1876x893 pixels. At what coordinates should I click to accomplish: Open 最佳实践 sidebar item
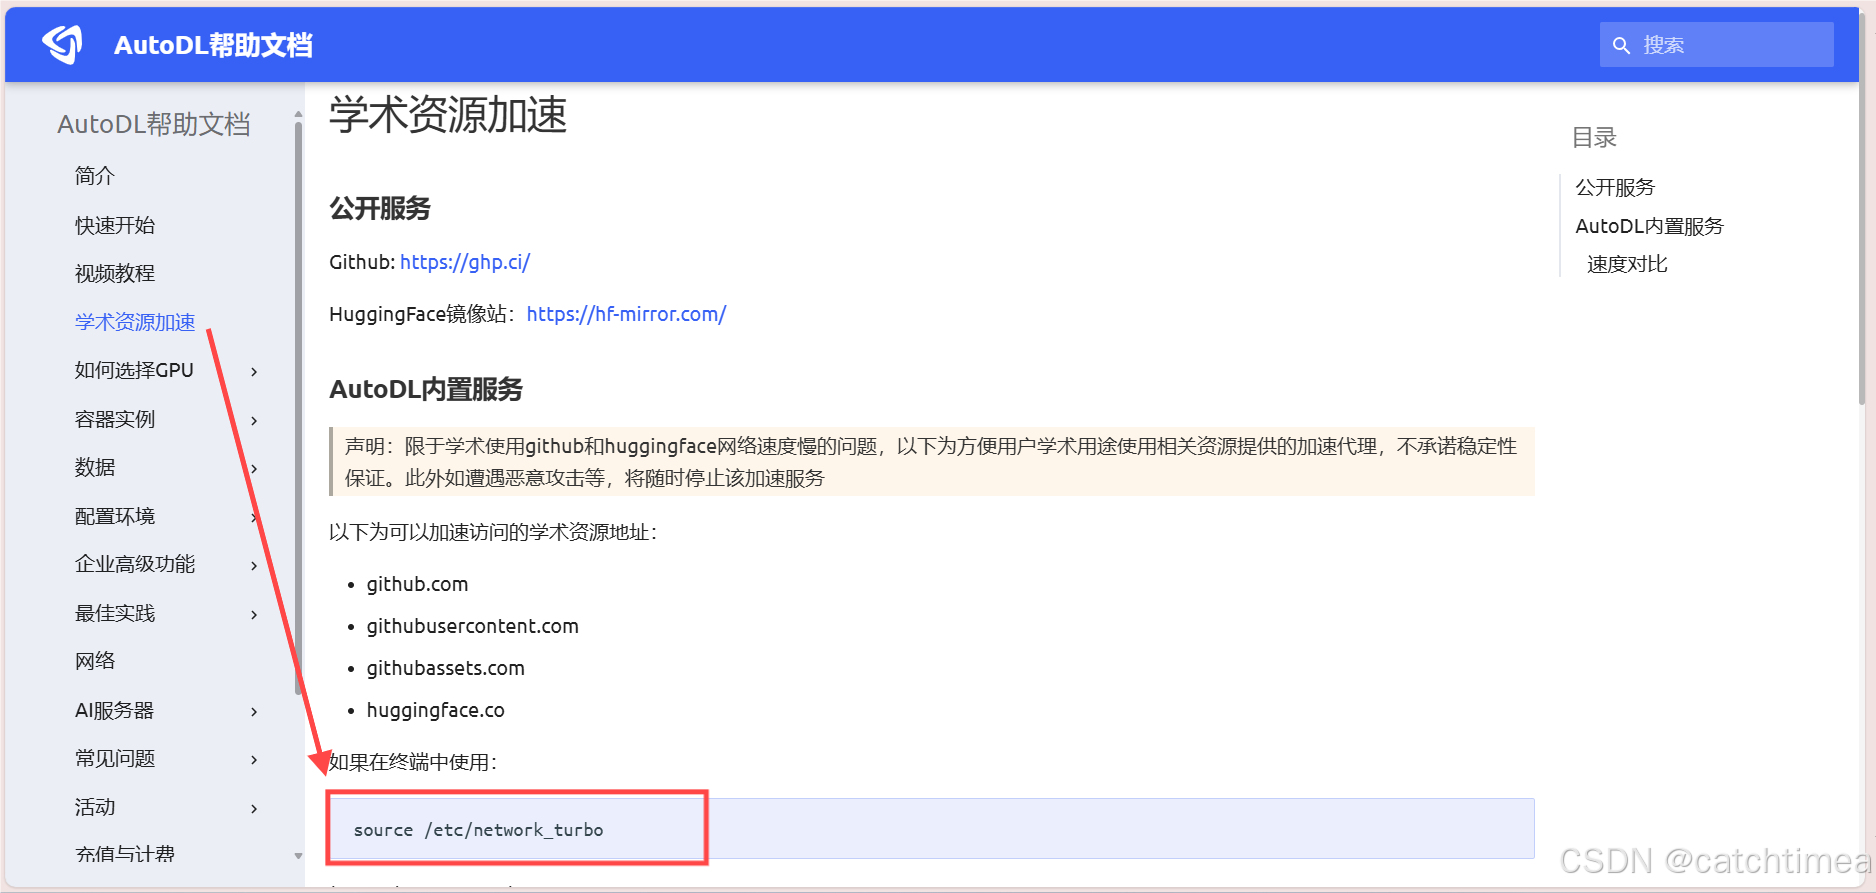click(115, 613)
